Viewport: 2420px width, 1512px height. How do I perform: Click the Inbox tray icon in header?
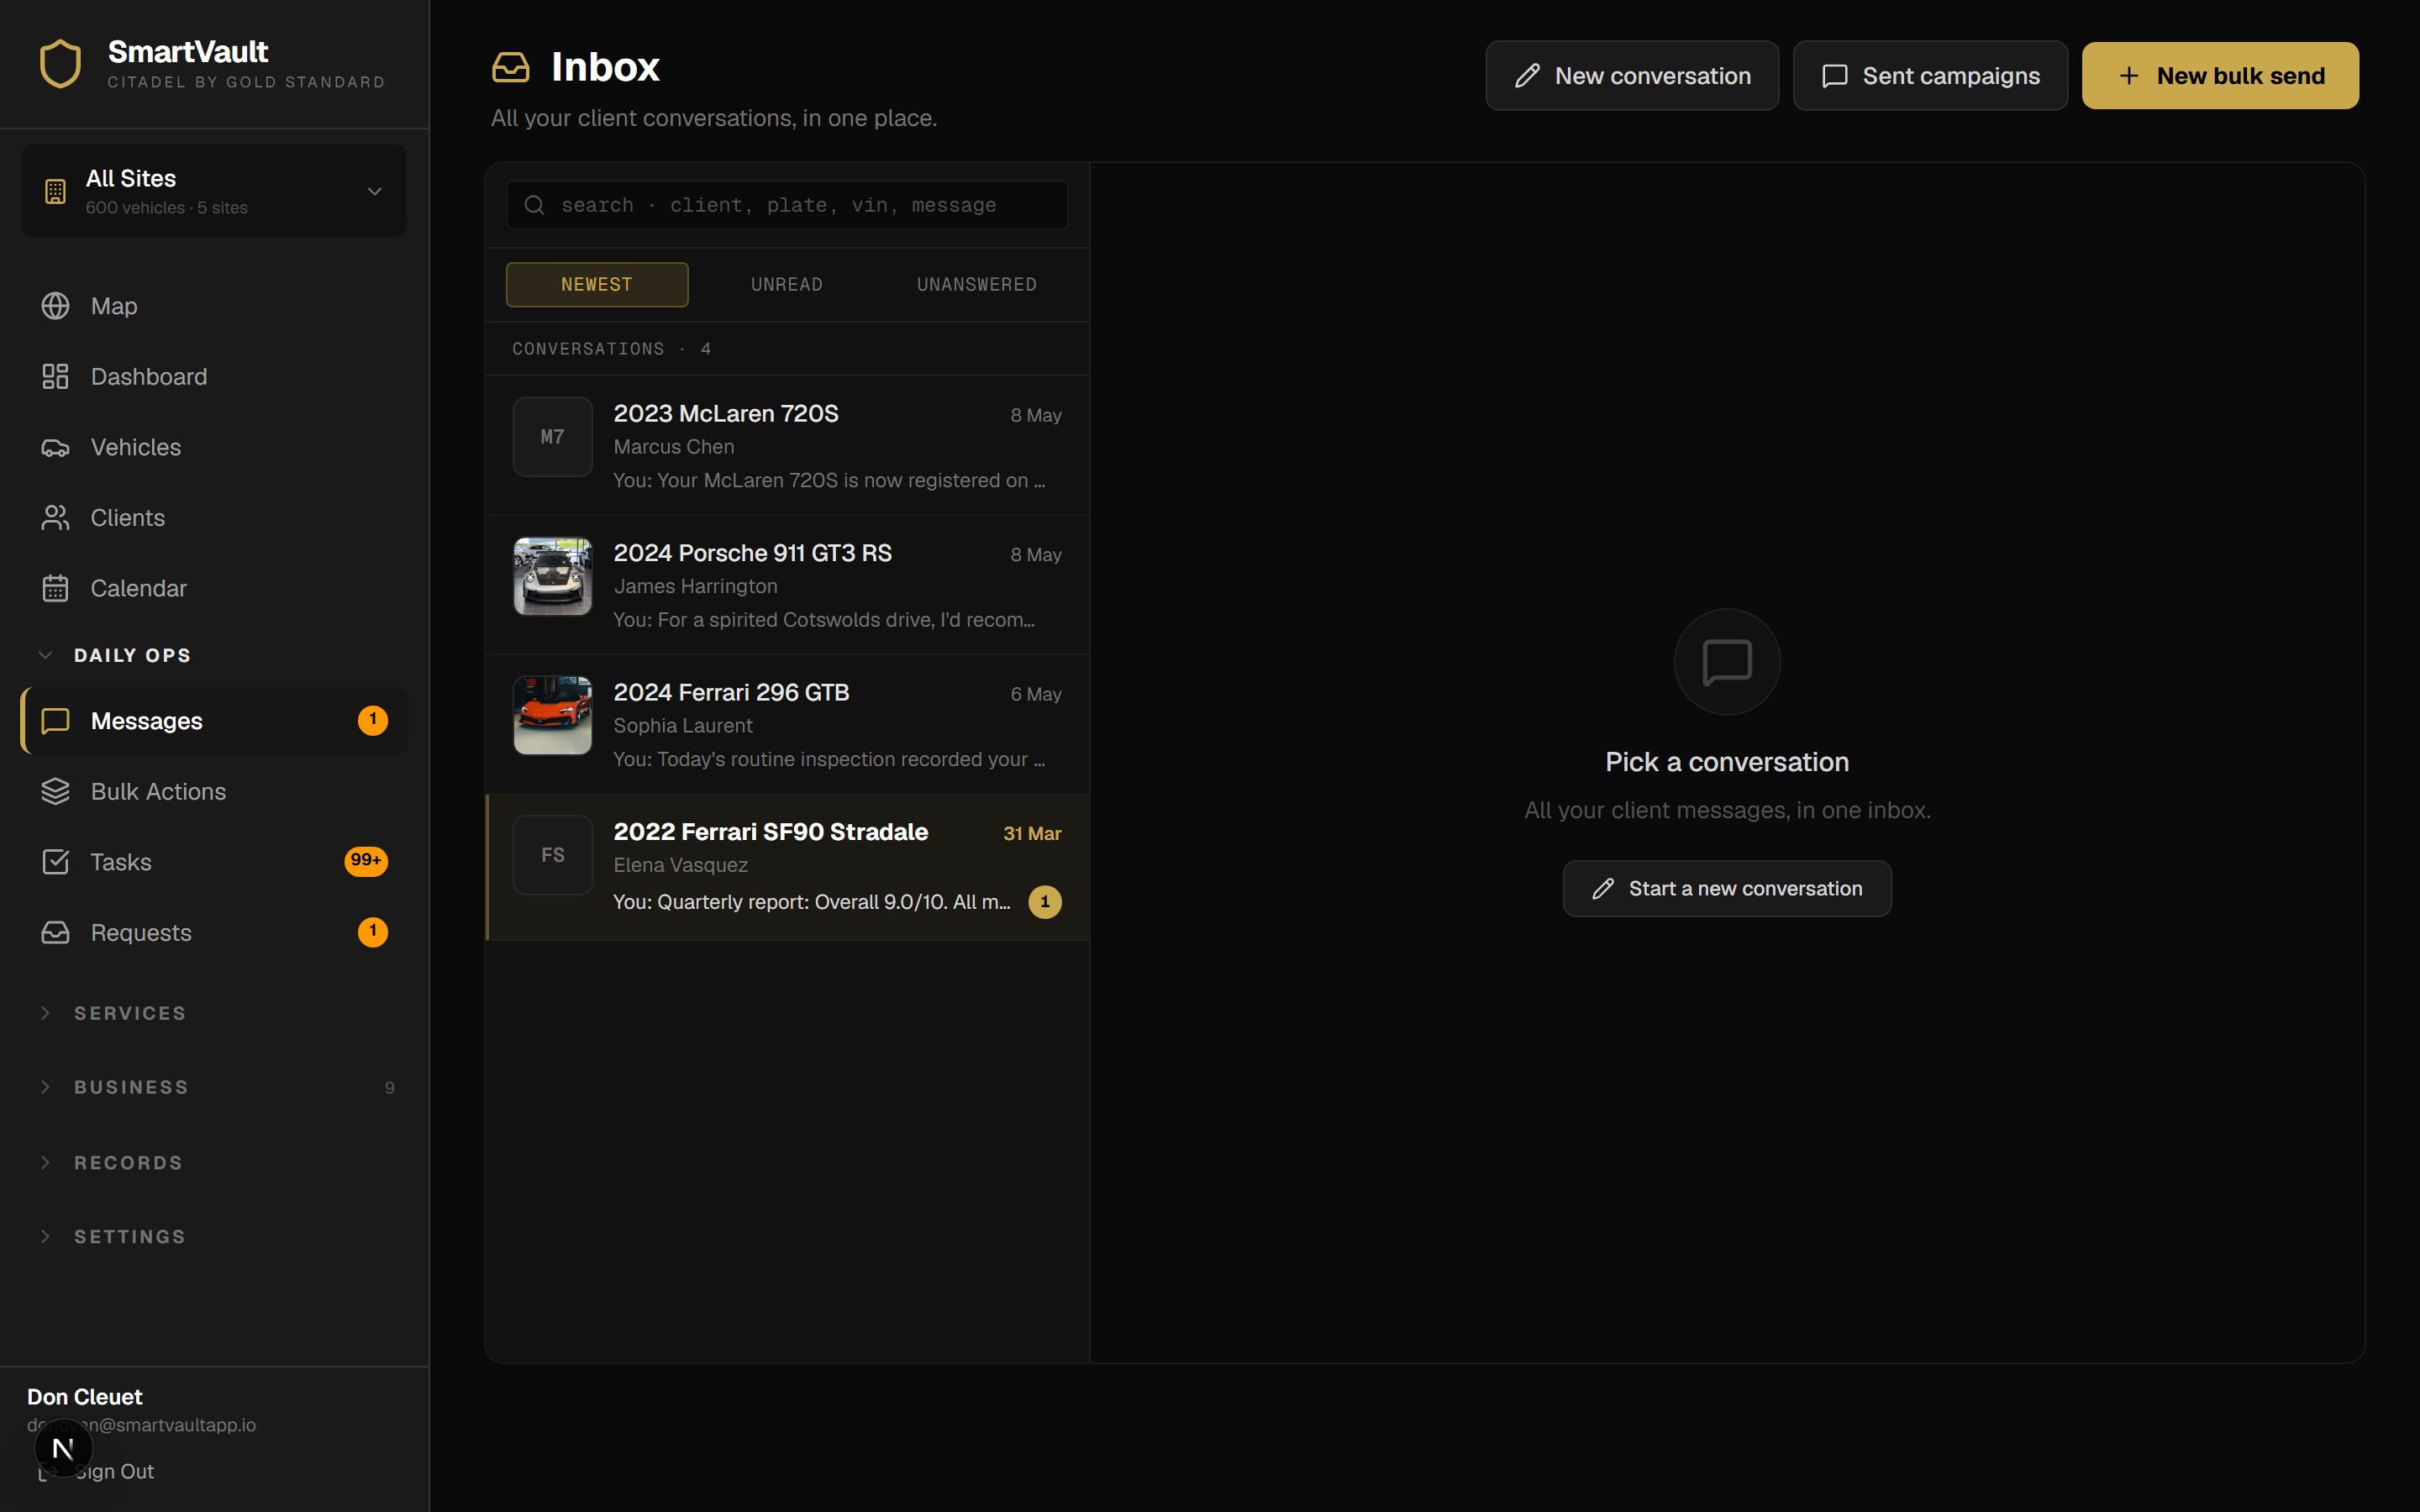511,67
